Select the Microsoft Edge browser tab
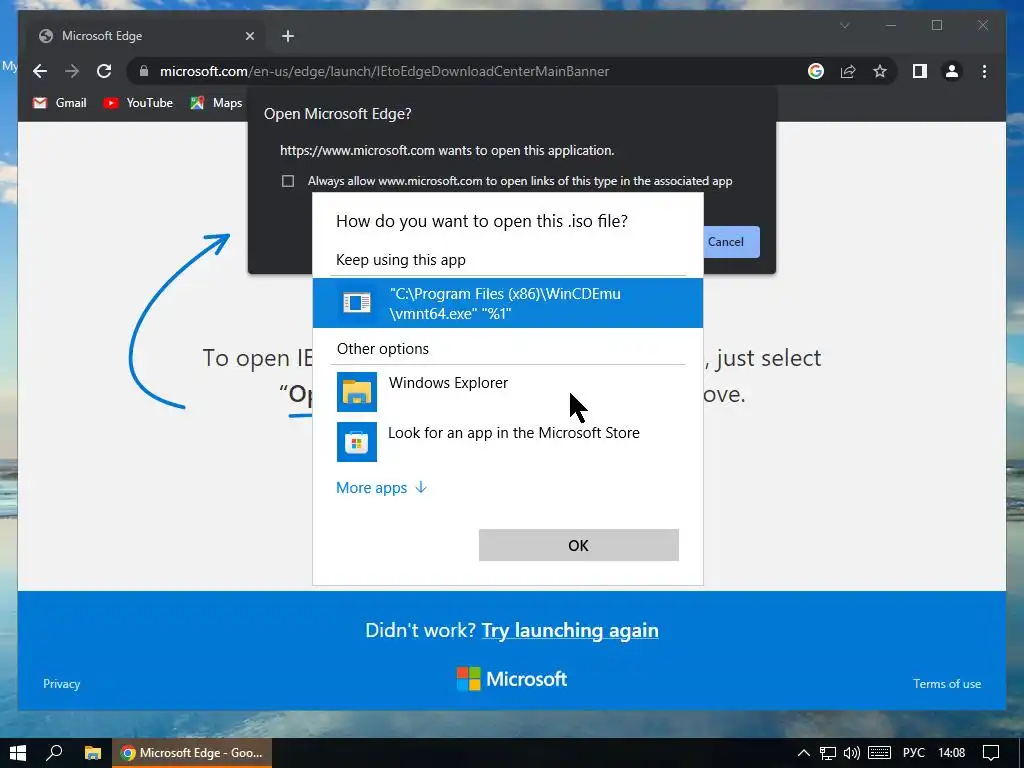Image resolution: width=1024 pixels, height=768 pixels. [145, 36]
